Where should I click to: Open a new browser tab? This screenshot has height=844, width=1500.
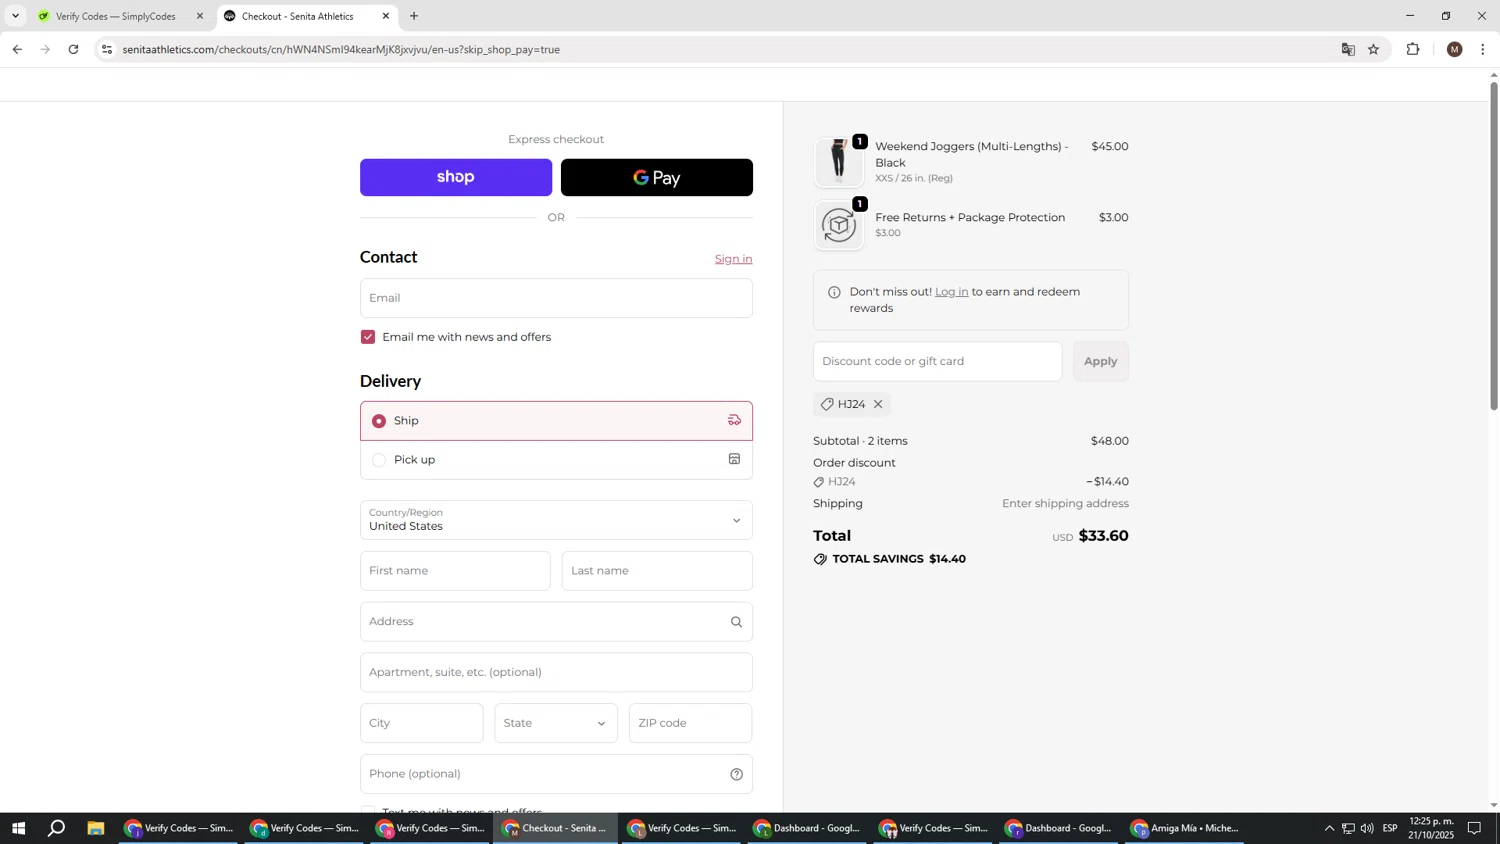pos(414,16)
